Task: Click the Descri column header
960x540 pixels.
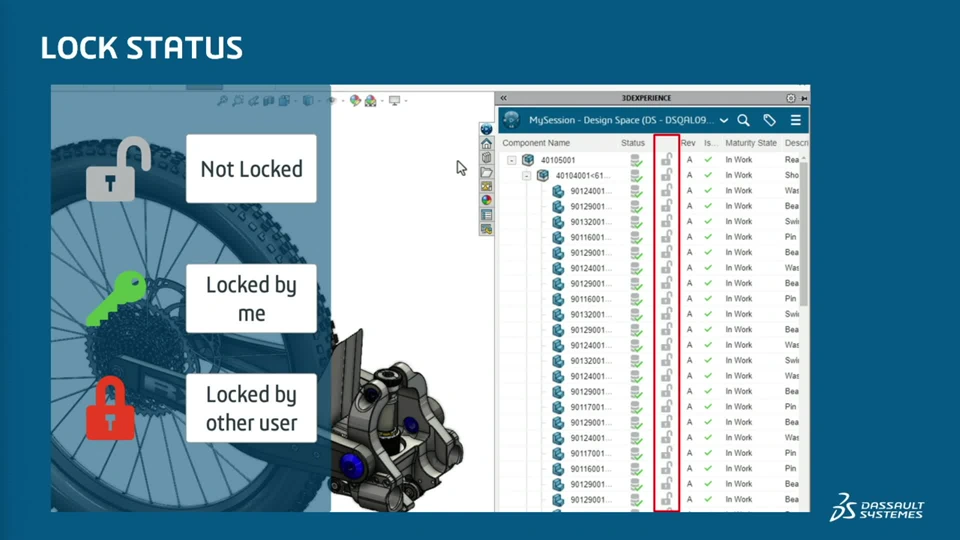Action: 796,143
